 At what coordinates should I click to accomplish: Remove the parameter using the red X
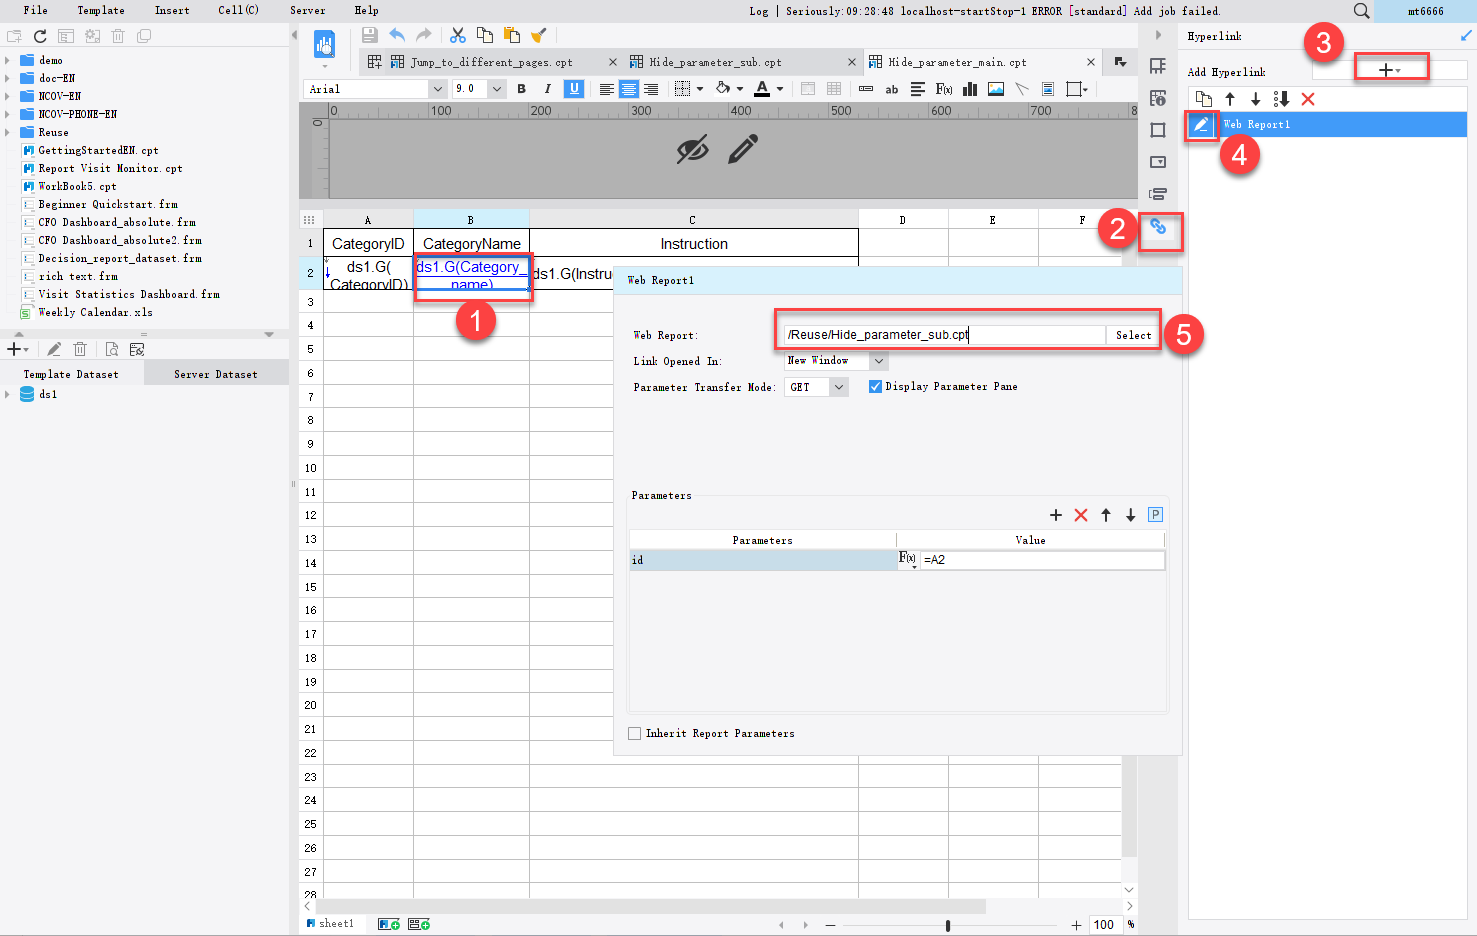click(1081, 515)
